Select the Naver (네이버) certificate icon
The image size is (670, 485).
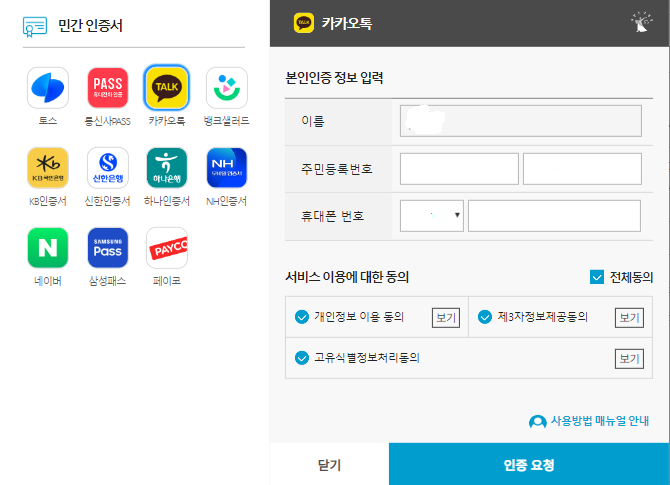click(x=48, y=248)
